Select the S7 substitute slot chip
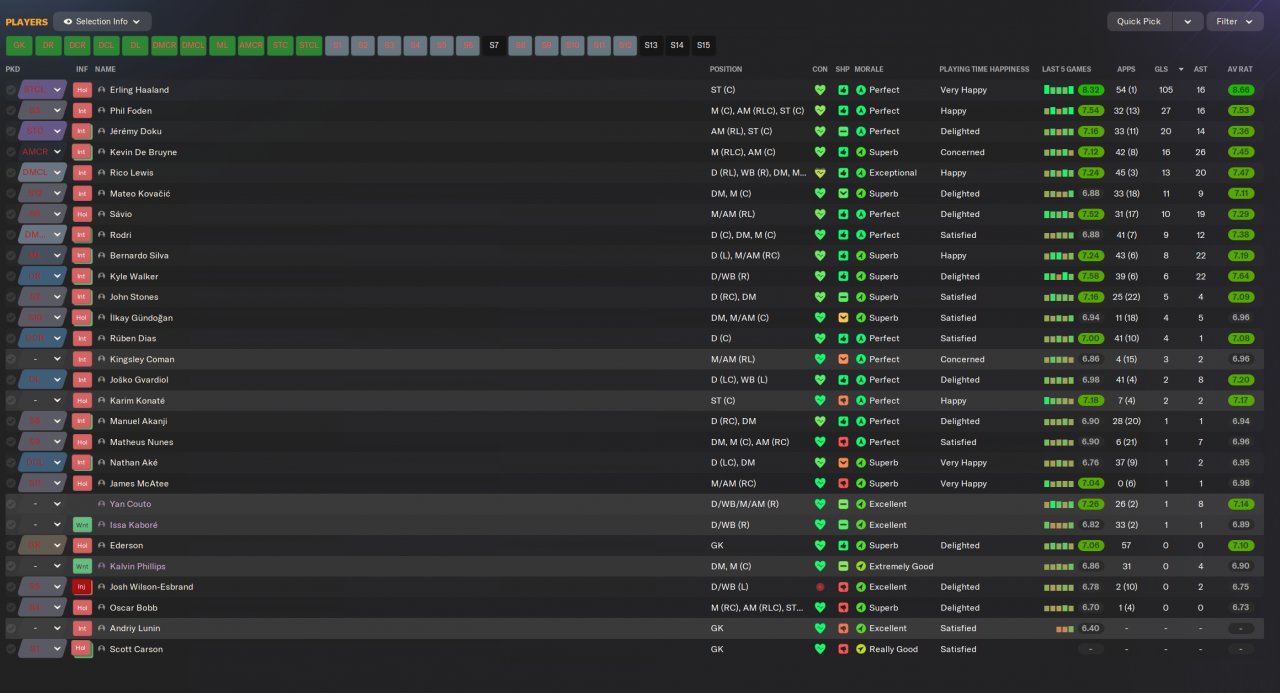This screenshot has height=693, width=1280. (x=493, y=45)
